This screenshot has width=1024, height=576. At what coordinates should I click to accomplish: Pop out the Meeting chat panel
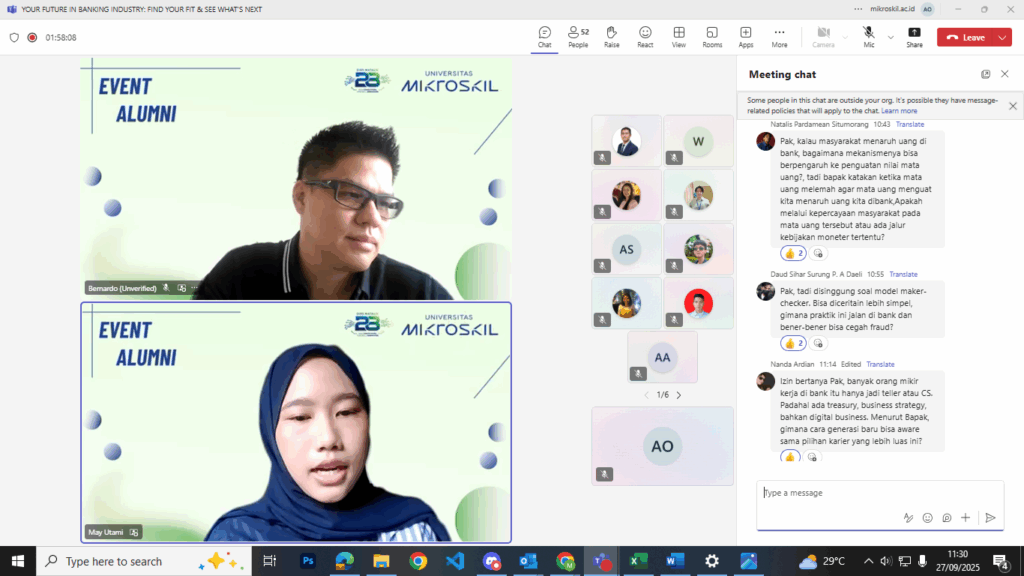tap(985, 74)
